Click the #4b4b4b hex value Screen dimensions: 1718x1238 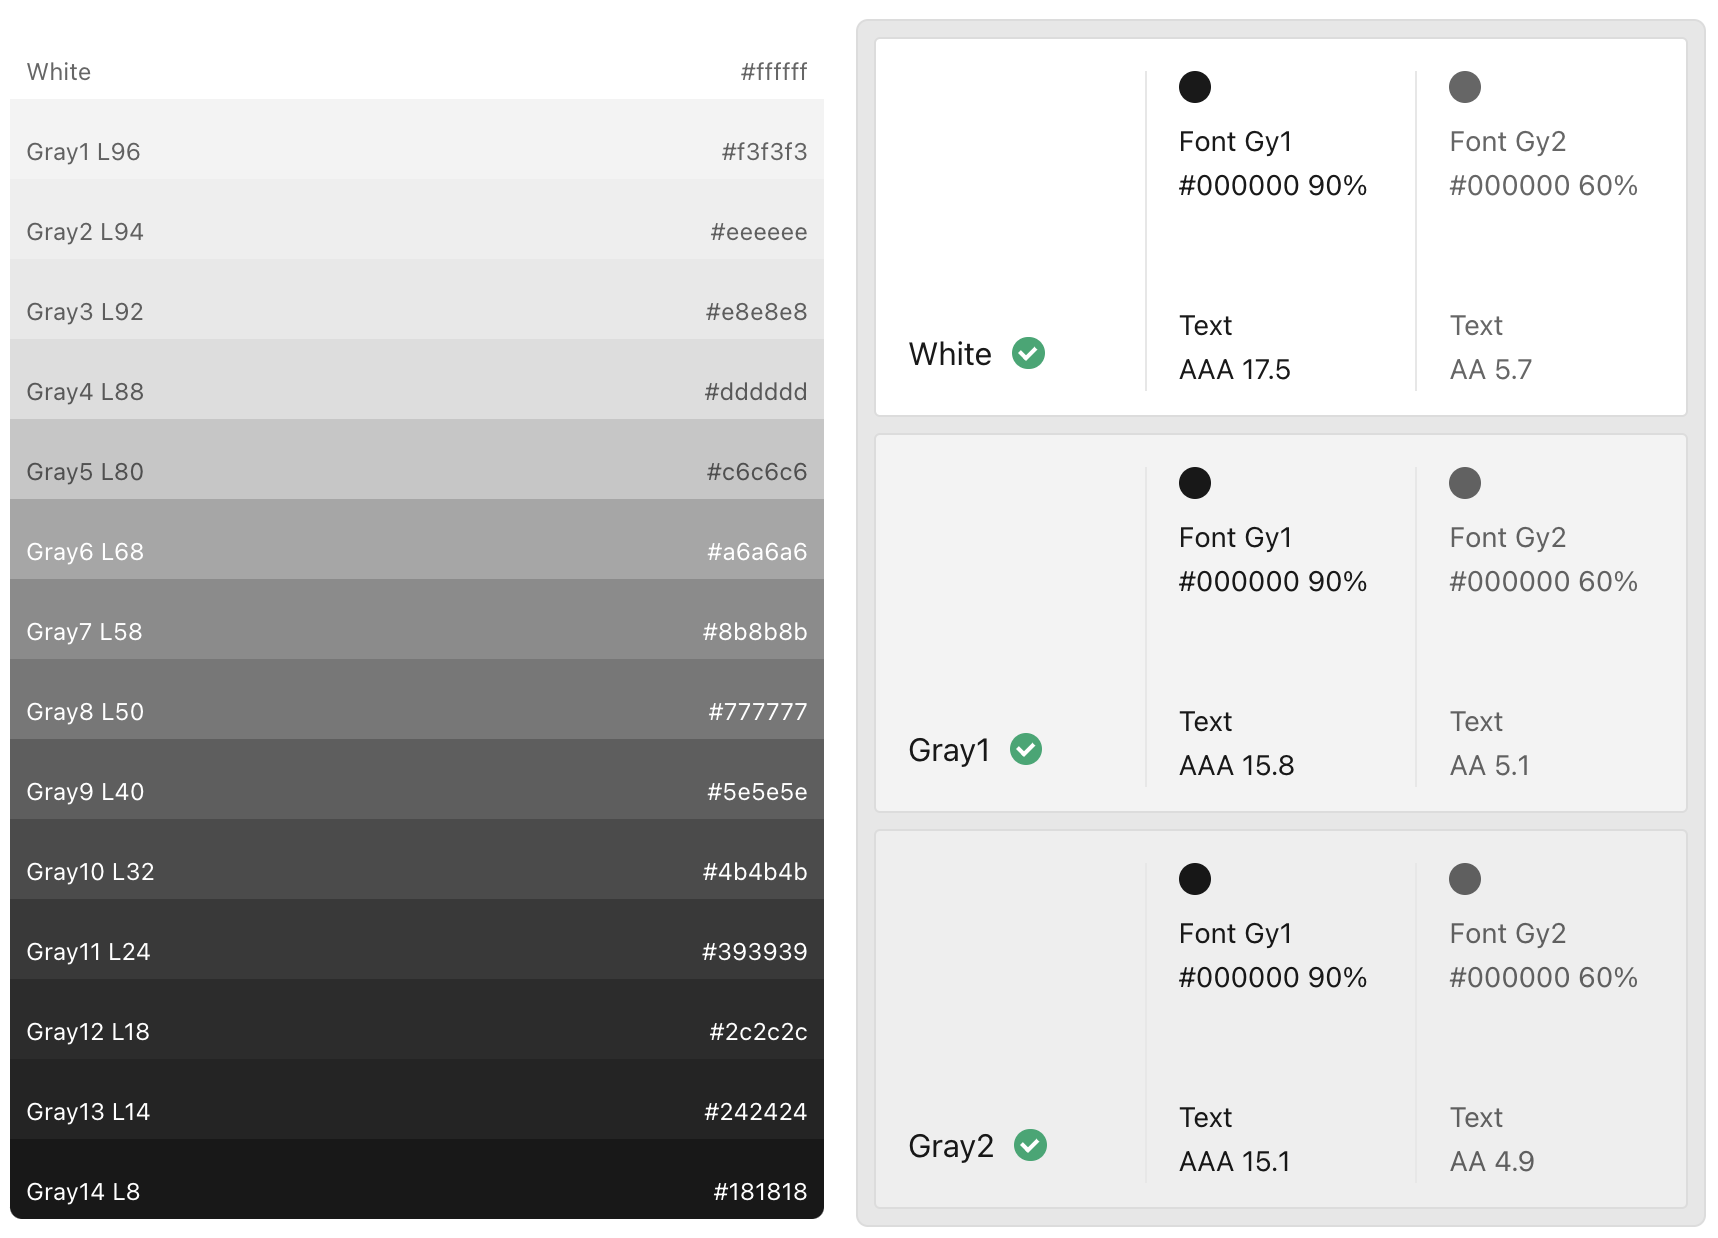coord(755,872)
